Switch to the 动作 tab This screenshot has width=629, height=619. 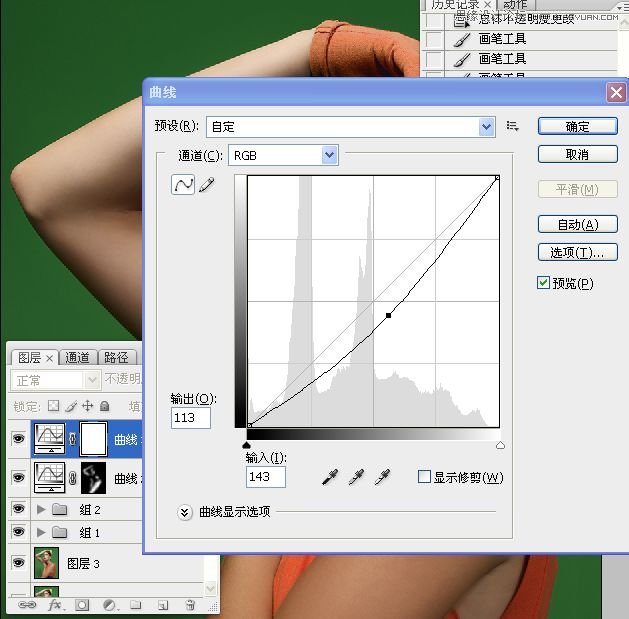[x=515, y=4]
